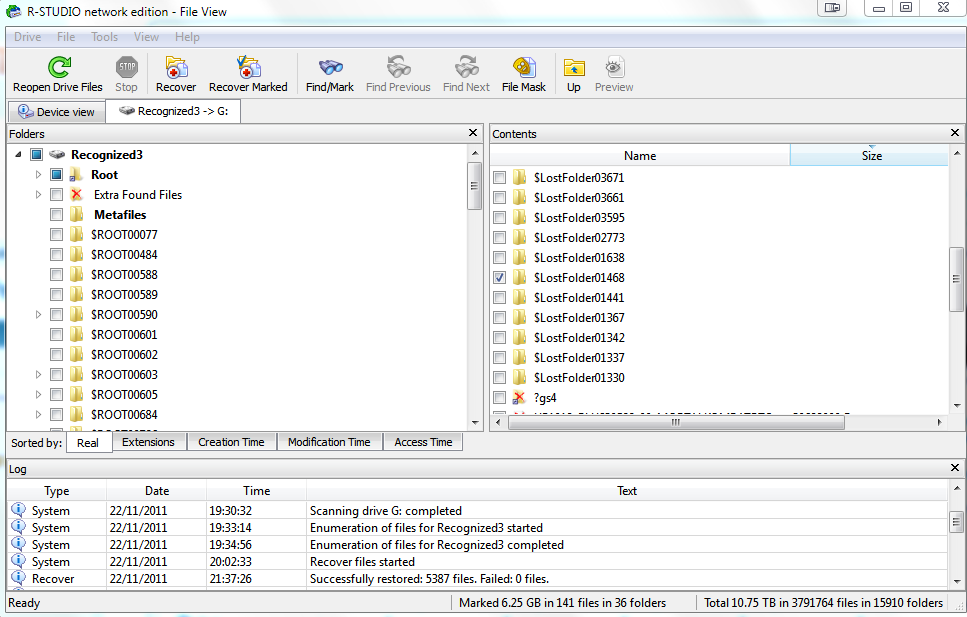Select the Recognized3 -> G: tab
The image size is (967, 617).
pos(173,111)
